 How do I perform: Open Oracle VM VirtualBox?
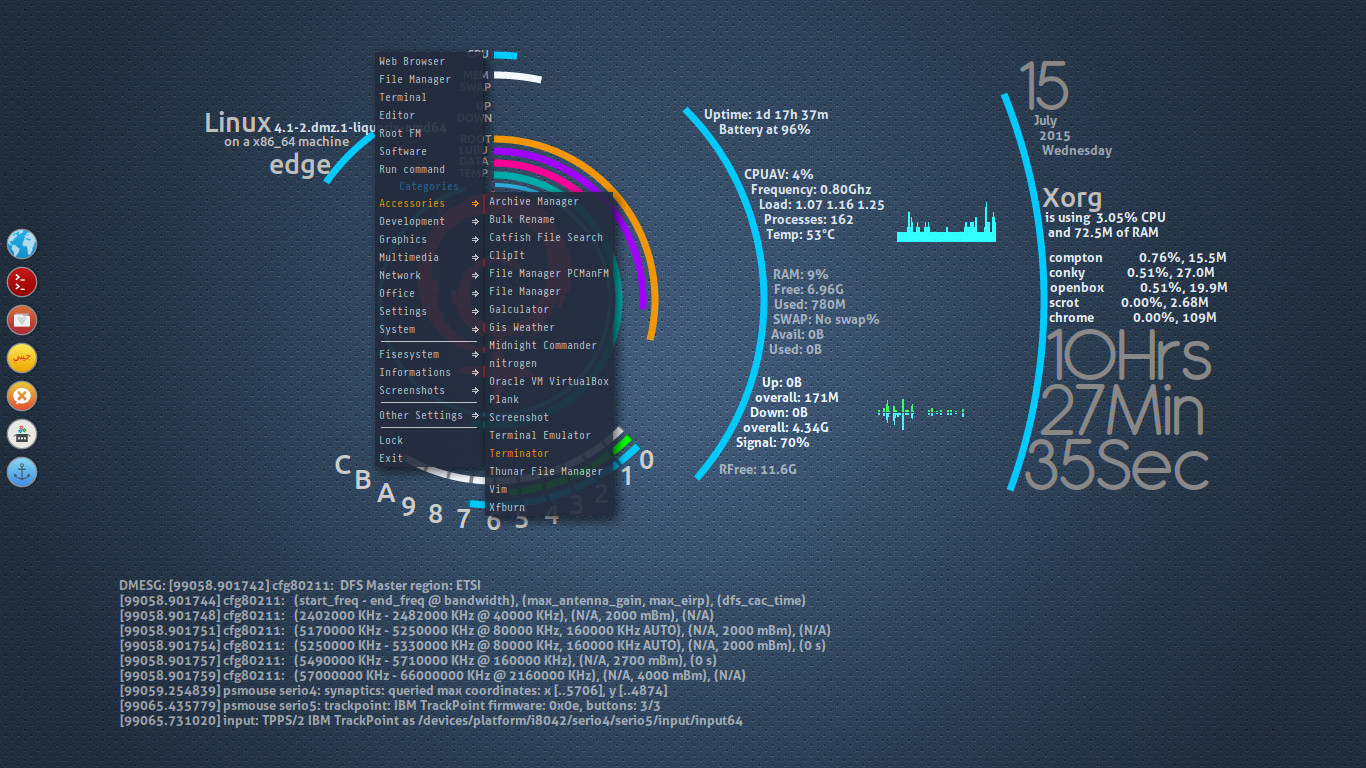coord(549,381)
